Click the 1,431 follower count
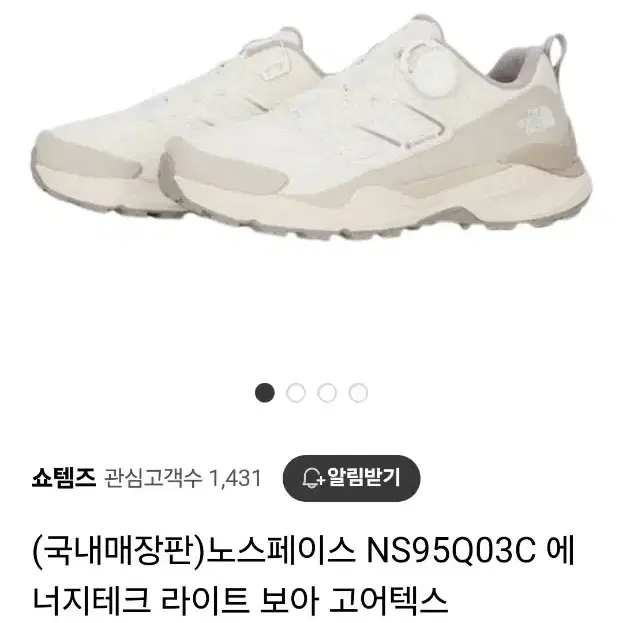 pyautogui.click(x=235, y=478)
